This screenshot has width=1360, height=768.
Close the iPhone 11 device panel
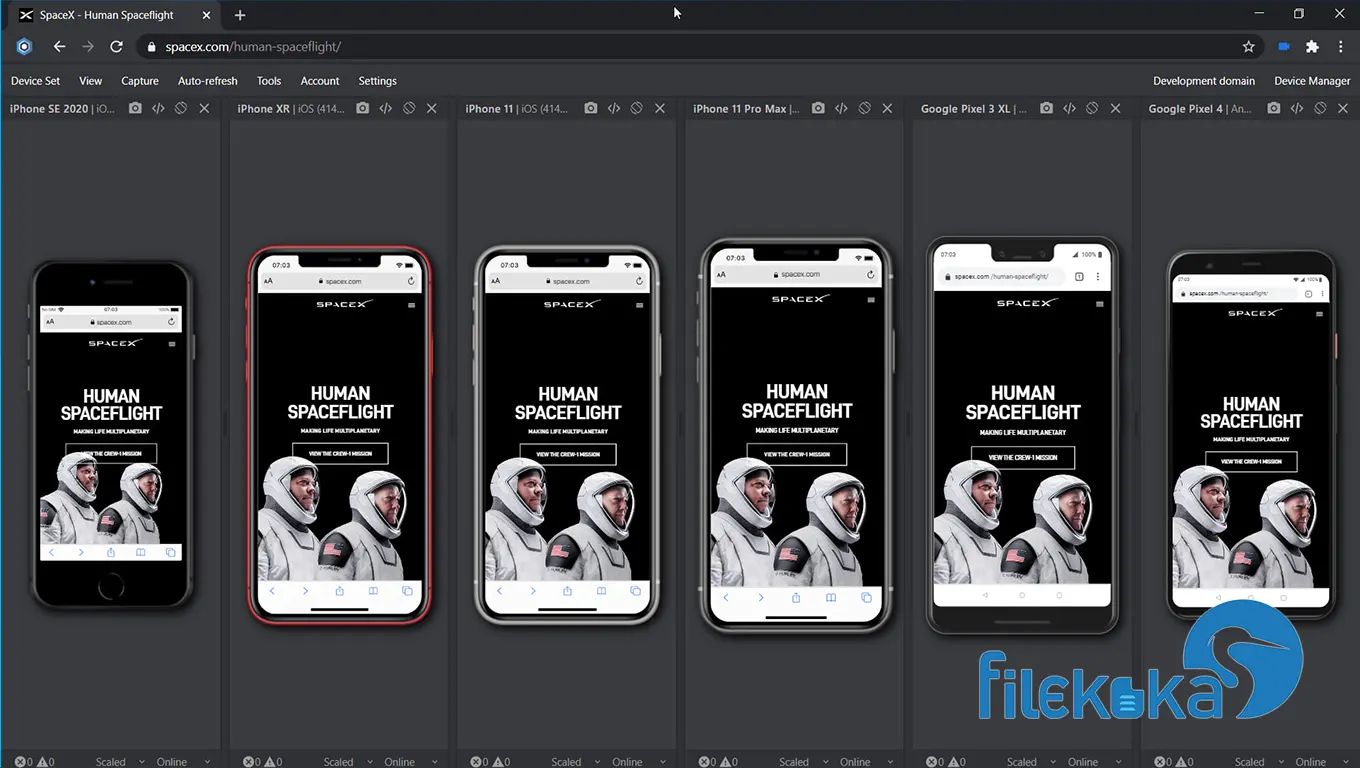click(x=660, y=108)
